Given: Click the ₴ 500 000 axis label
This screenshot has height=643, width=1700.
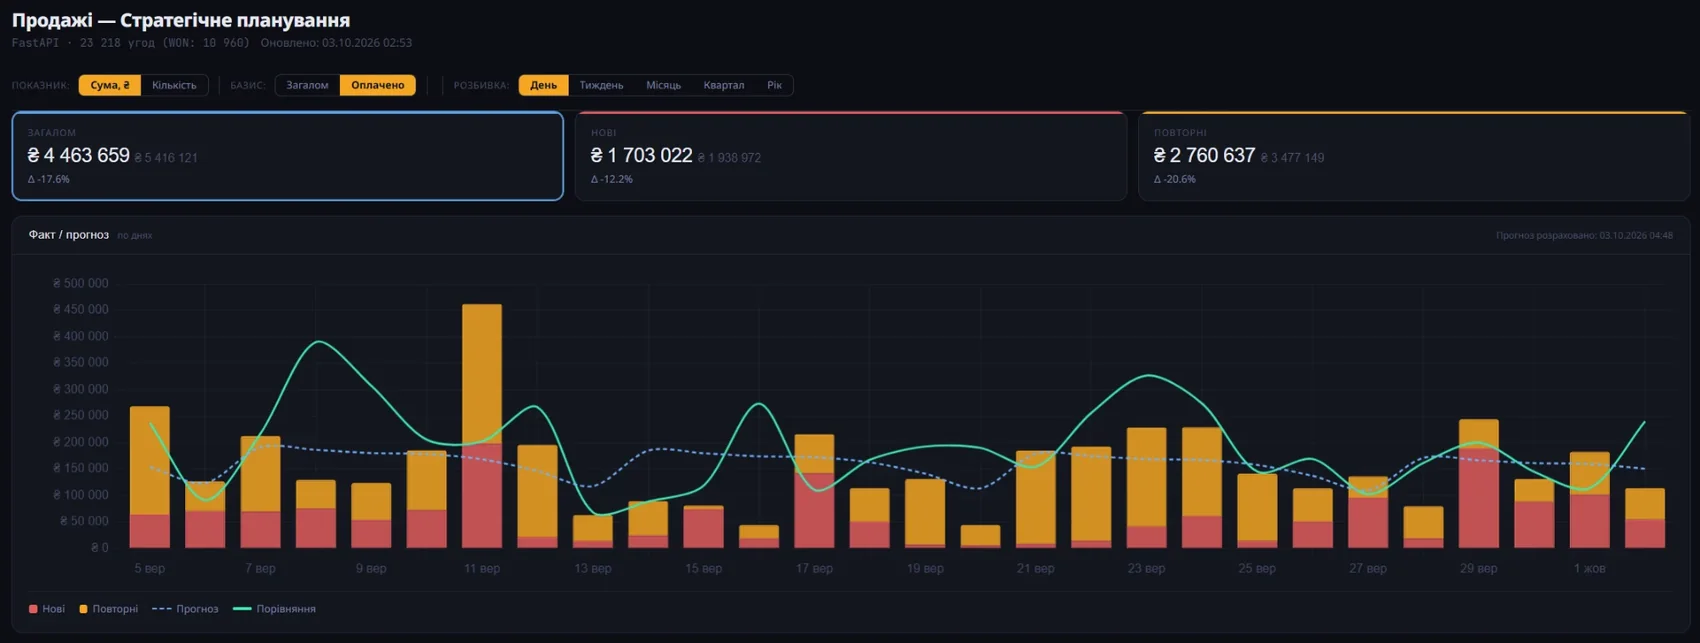Looking at the screenshot, I should click(x=80, y=284).
